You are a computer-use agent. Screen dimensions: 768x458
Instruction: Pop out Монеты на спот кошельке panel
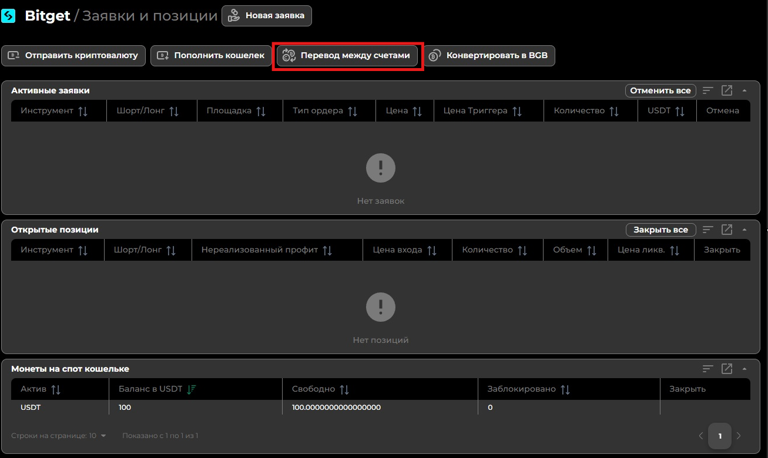pyautogui.click(x=727, y=369)
